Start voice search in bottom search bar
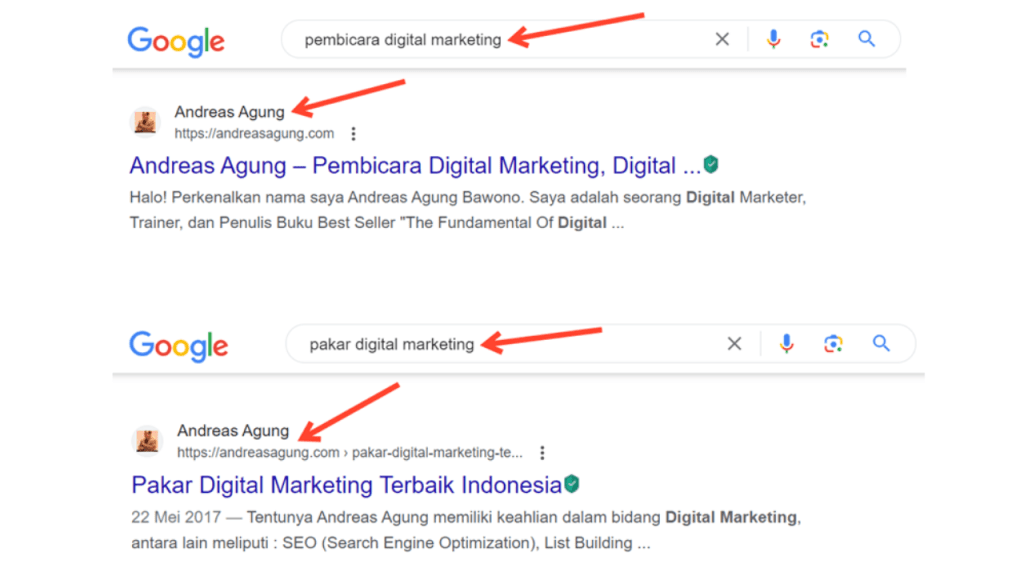 [x=787, y=344]
